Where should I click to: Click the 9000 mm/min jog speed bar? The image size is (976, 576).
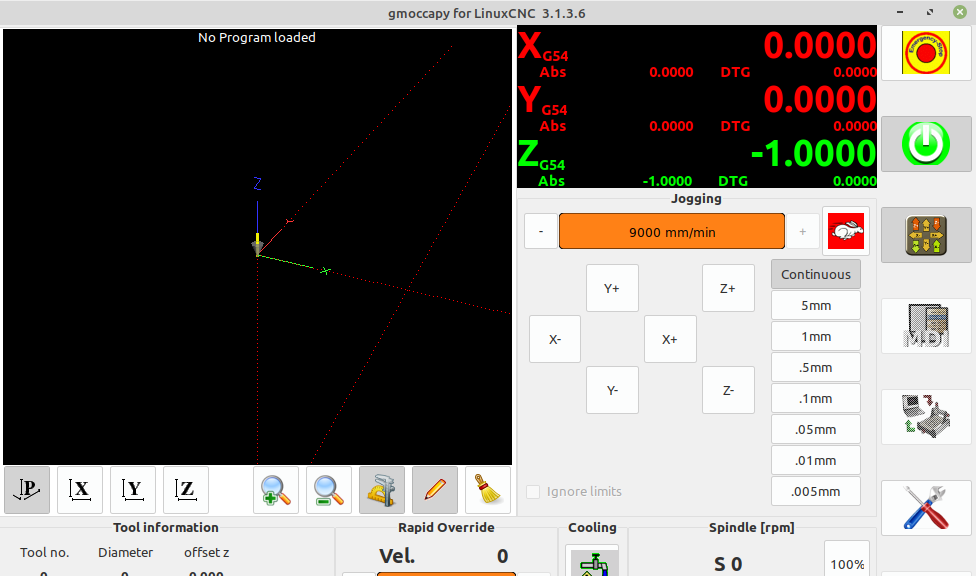tap(672, 231)
